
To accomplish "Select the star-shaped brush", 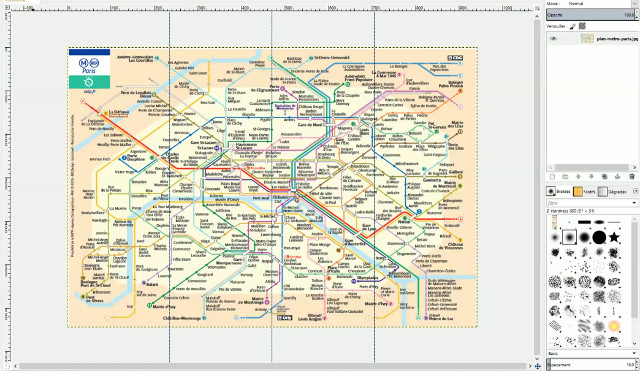I will click(x=614, y=237).
